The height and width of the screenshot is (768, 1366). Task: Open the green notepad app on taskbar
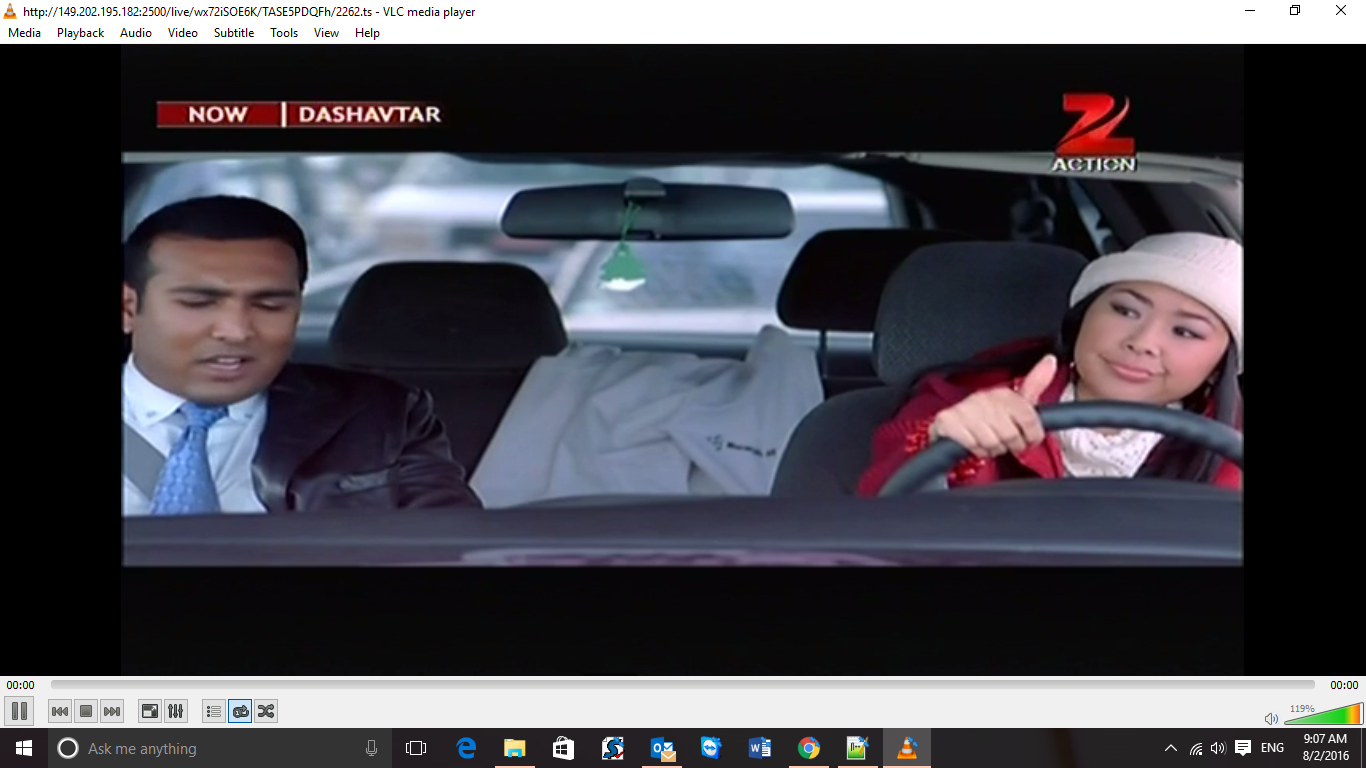coord(858,748)
